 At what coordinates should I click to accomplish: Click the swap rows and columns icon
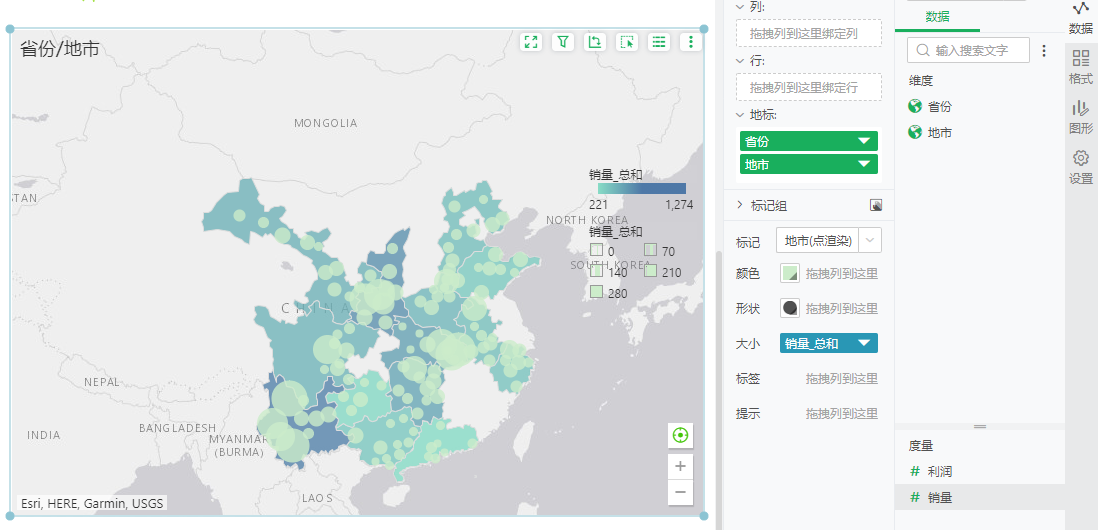(595, 42)
